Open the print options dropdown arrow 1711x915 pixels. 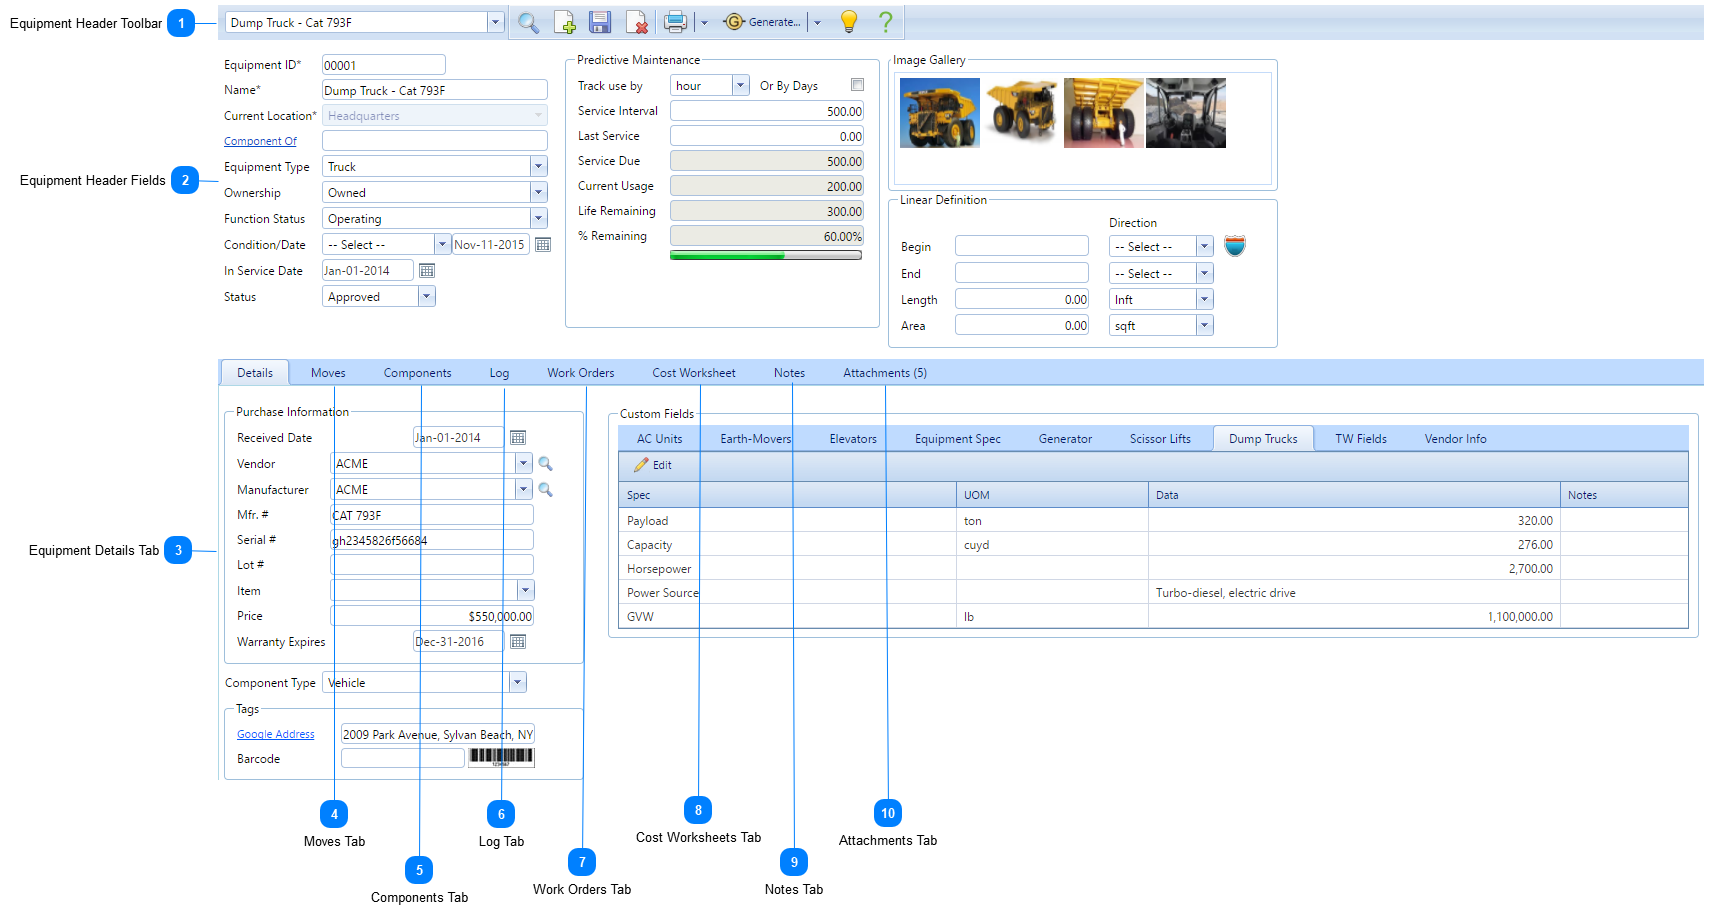704,22
